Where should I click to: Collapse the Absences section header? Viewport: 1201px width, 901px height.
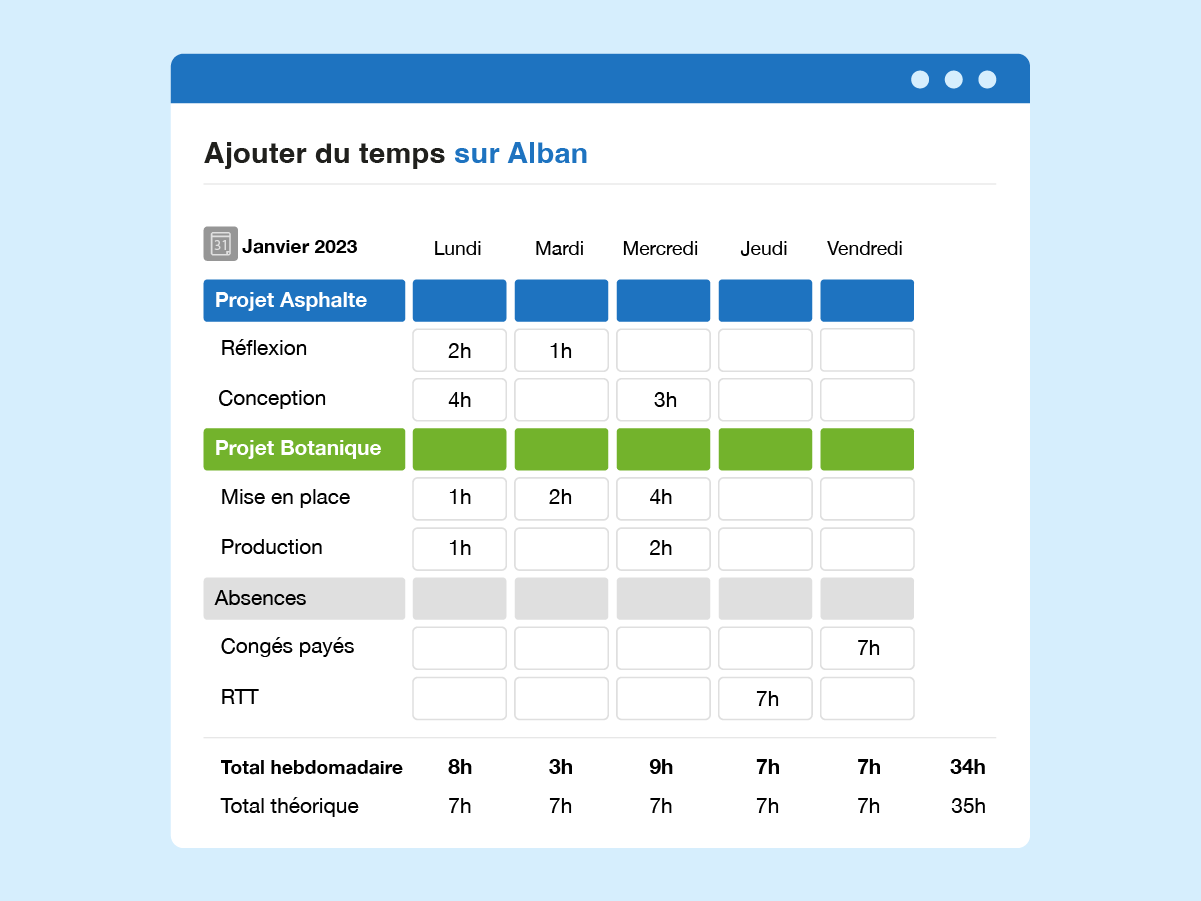pos(304,598)
